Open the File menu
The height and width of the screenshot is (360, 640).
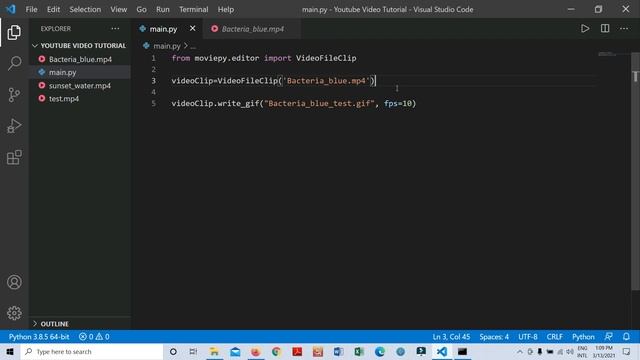(x=31, y=9)
